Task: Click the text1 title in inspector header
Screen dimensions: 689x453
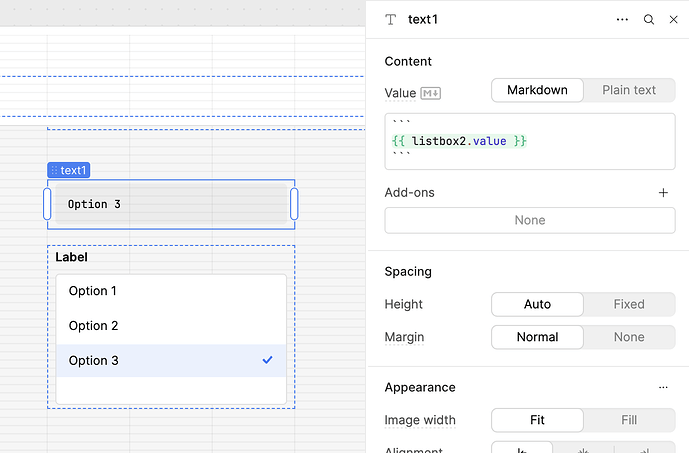Action: (x=423, y=19)
